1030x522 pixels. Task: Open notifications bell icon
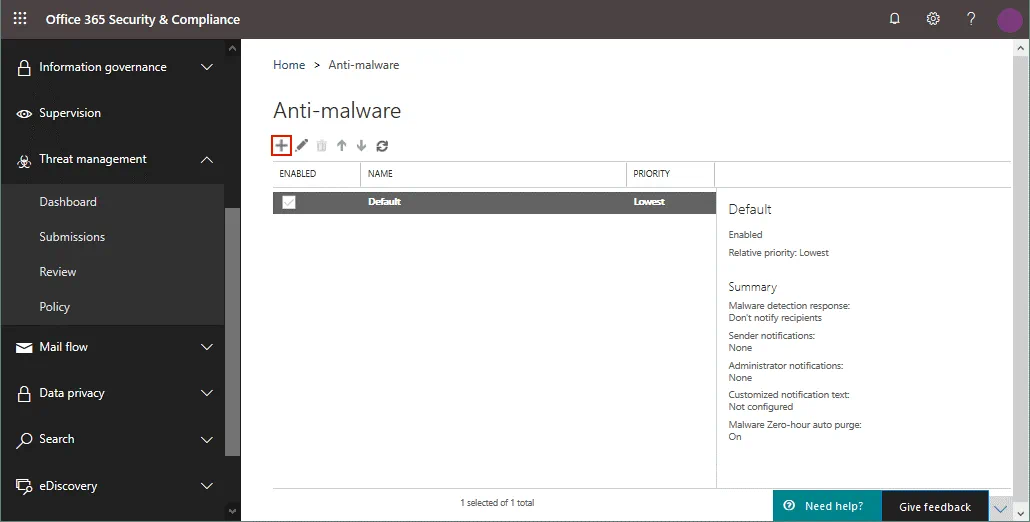[894, 19]
